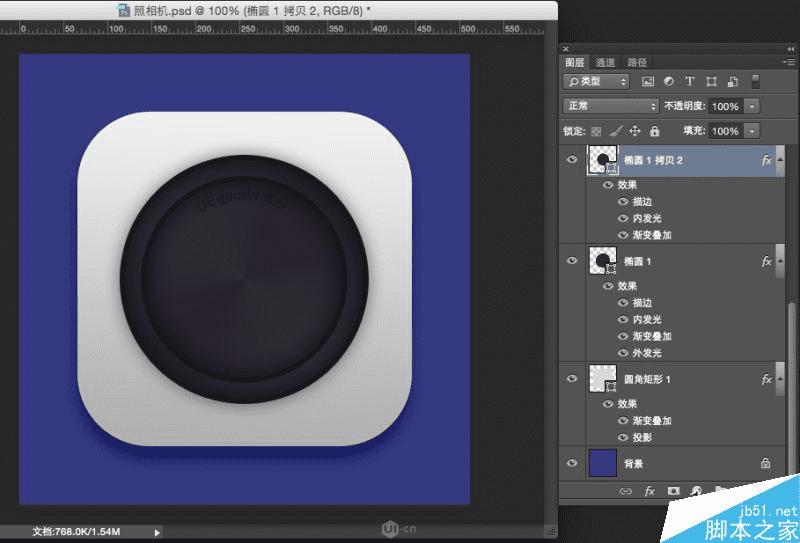Image resolution: width=800 pixels, height=543 pixels.
Task: Open the 类型 layer filter dropdown
Action: [x=597, y=82]
